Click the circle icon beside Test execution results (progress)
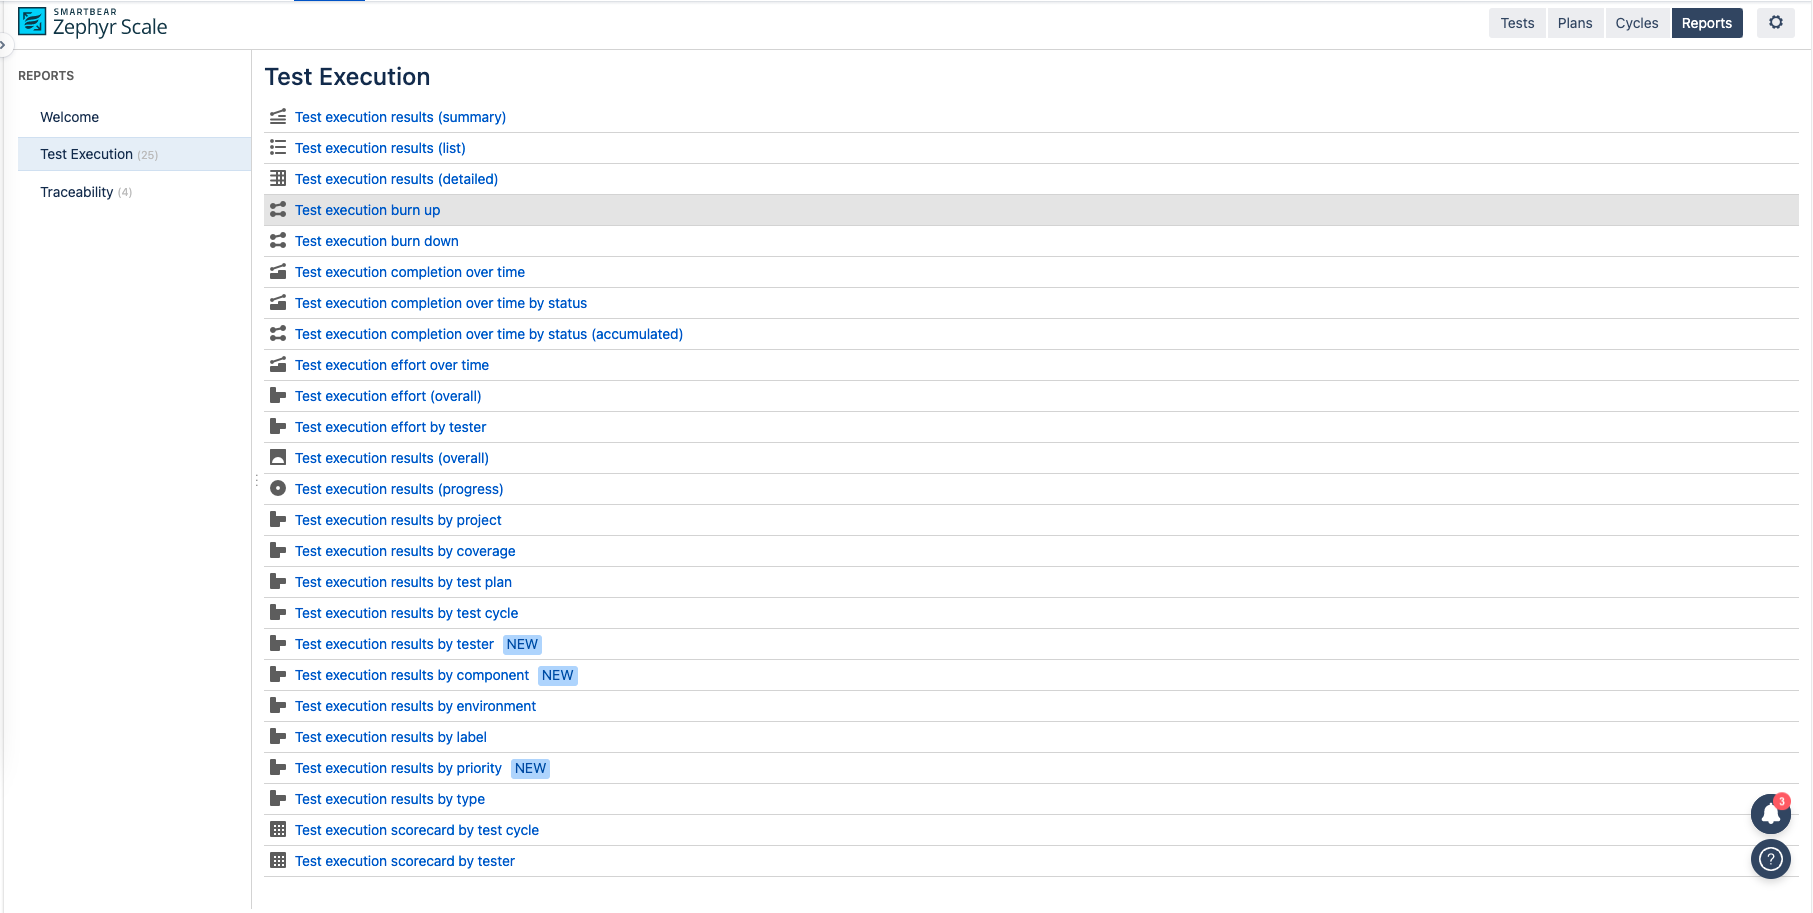Image resolution: width=1813 pixels, height=913 pixels. click(x=278, y=489)
